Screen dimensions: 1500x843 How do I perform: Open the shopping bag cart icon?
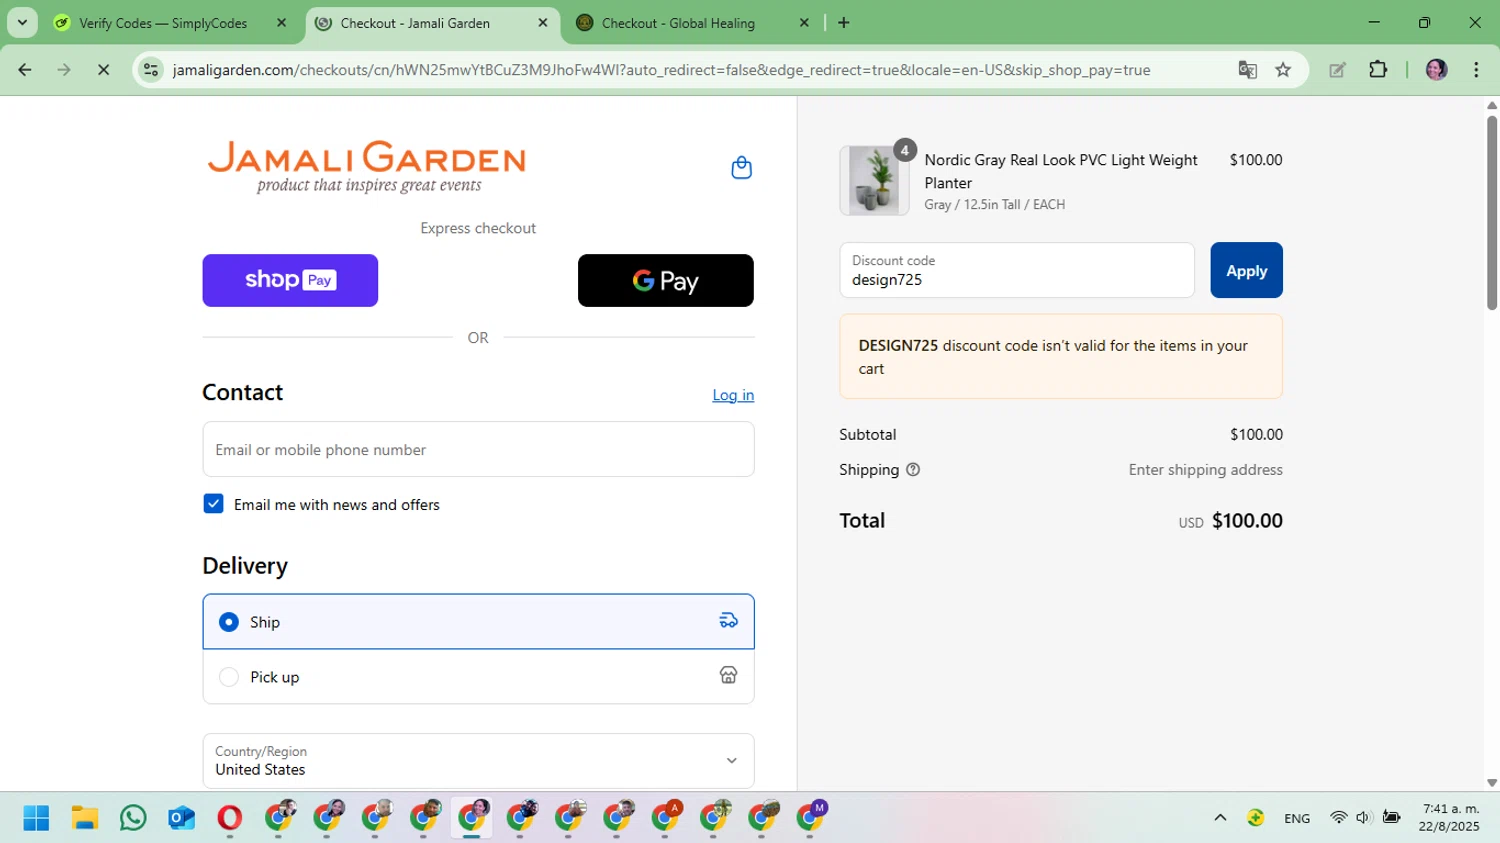pyautogui.click(x=741, y=168)
